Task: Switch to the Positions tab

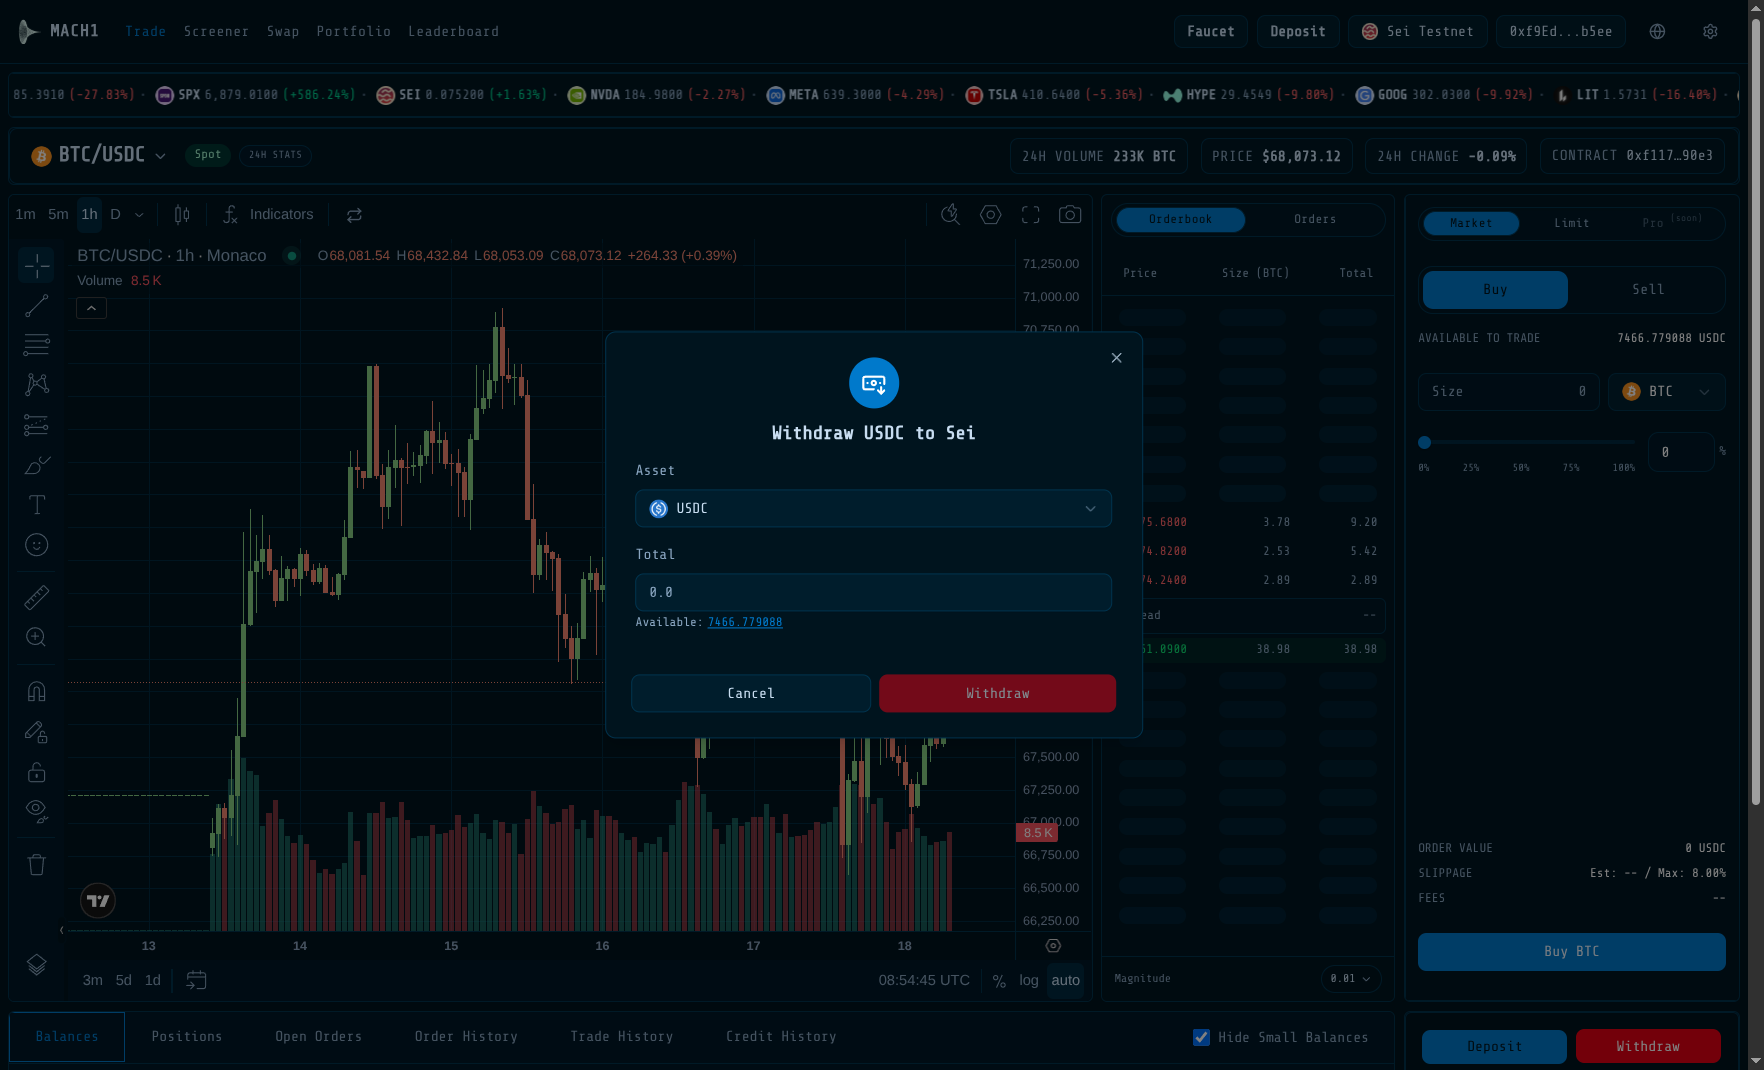Action: point(187,1037)
